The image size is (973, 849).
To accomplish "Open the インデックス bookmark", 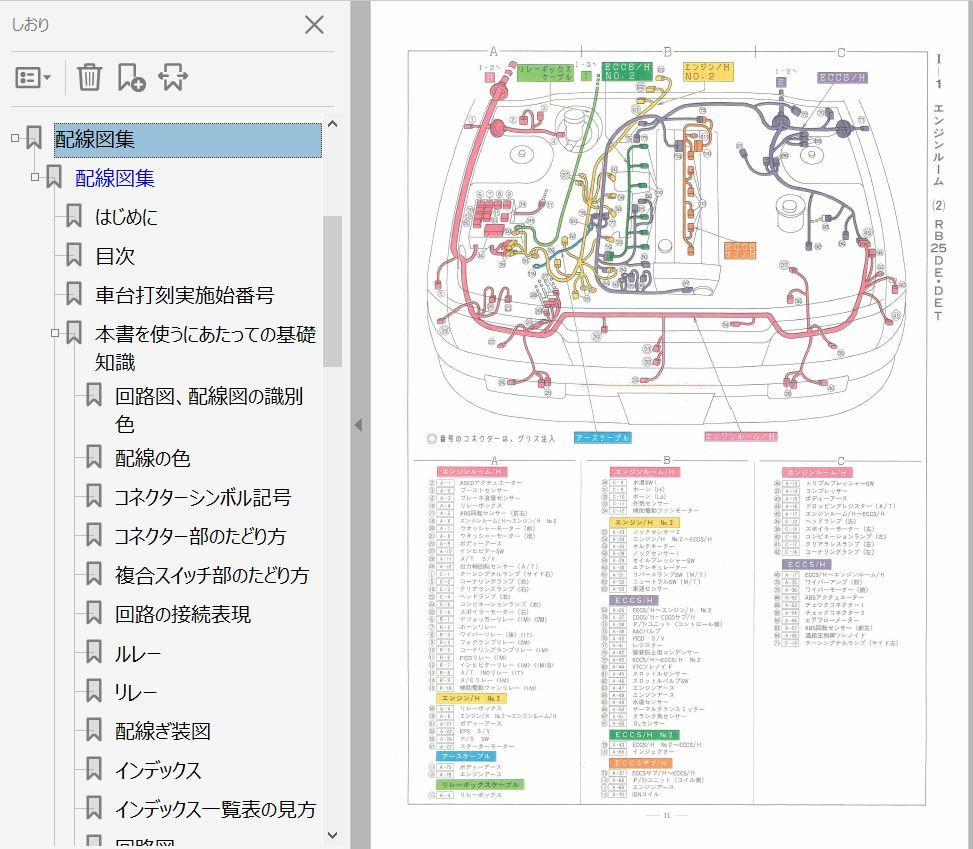I will tap(158, 771).
